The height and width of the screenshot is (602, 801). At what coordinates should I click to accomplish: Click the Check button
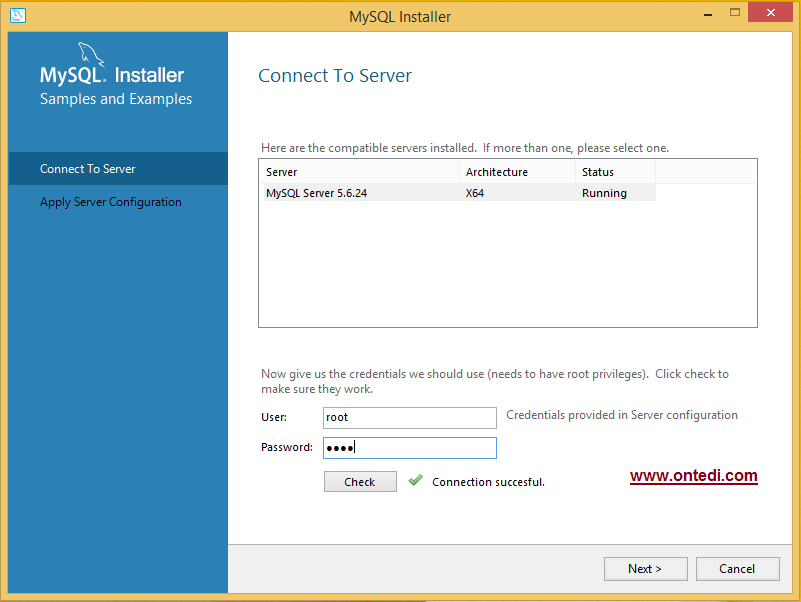[x=360, y=481]
